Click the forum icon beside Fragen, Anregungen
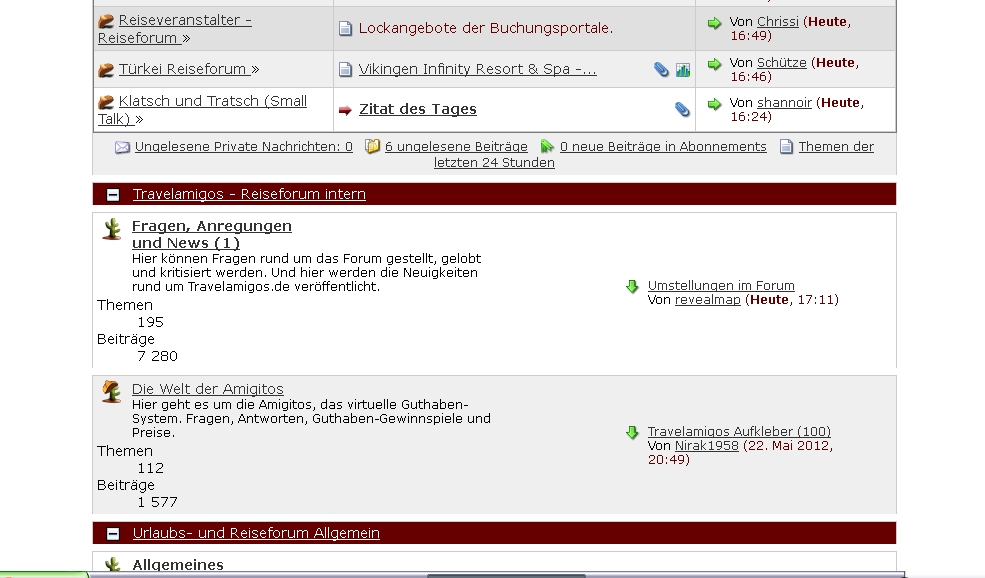Screen dimensions: 985x578 112,229
